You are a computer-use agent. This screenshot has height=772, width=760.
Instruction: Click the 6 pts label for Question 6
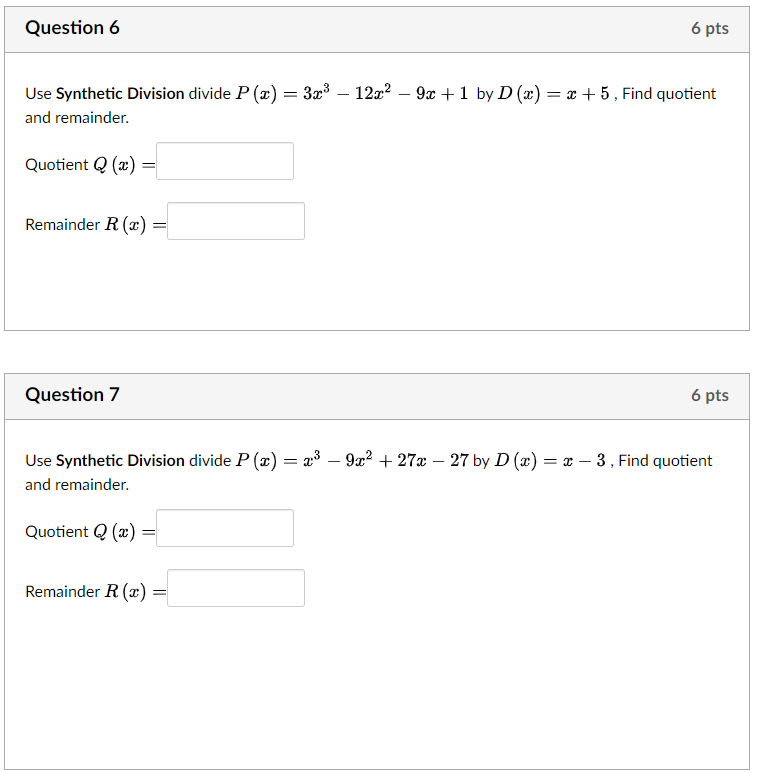coord(709,29)
